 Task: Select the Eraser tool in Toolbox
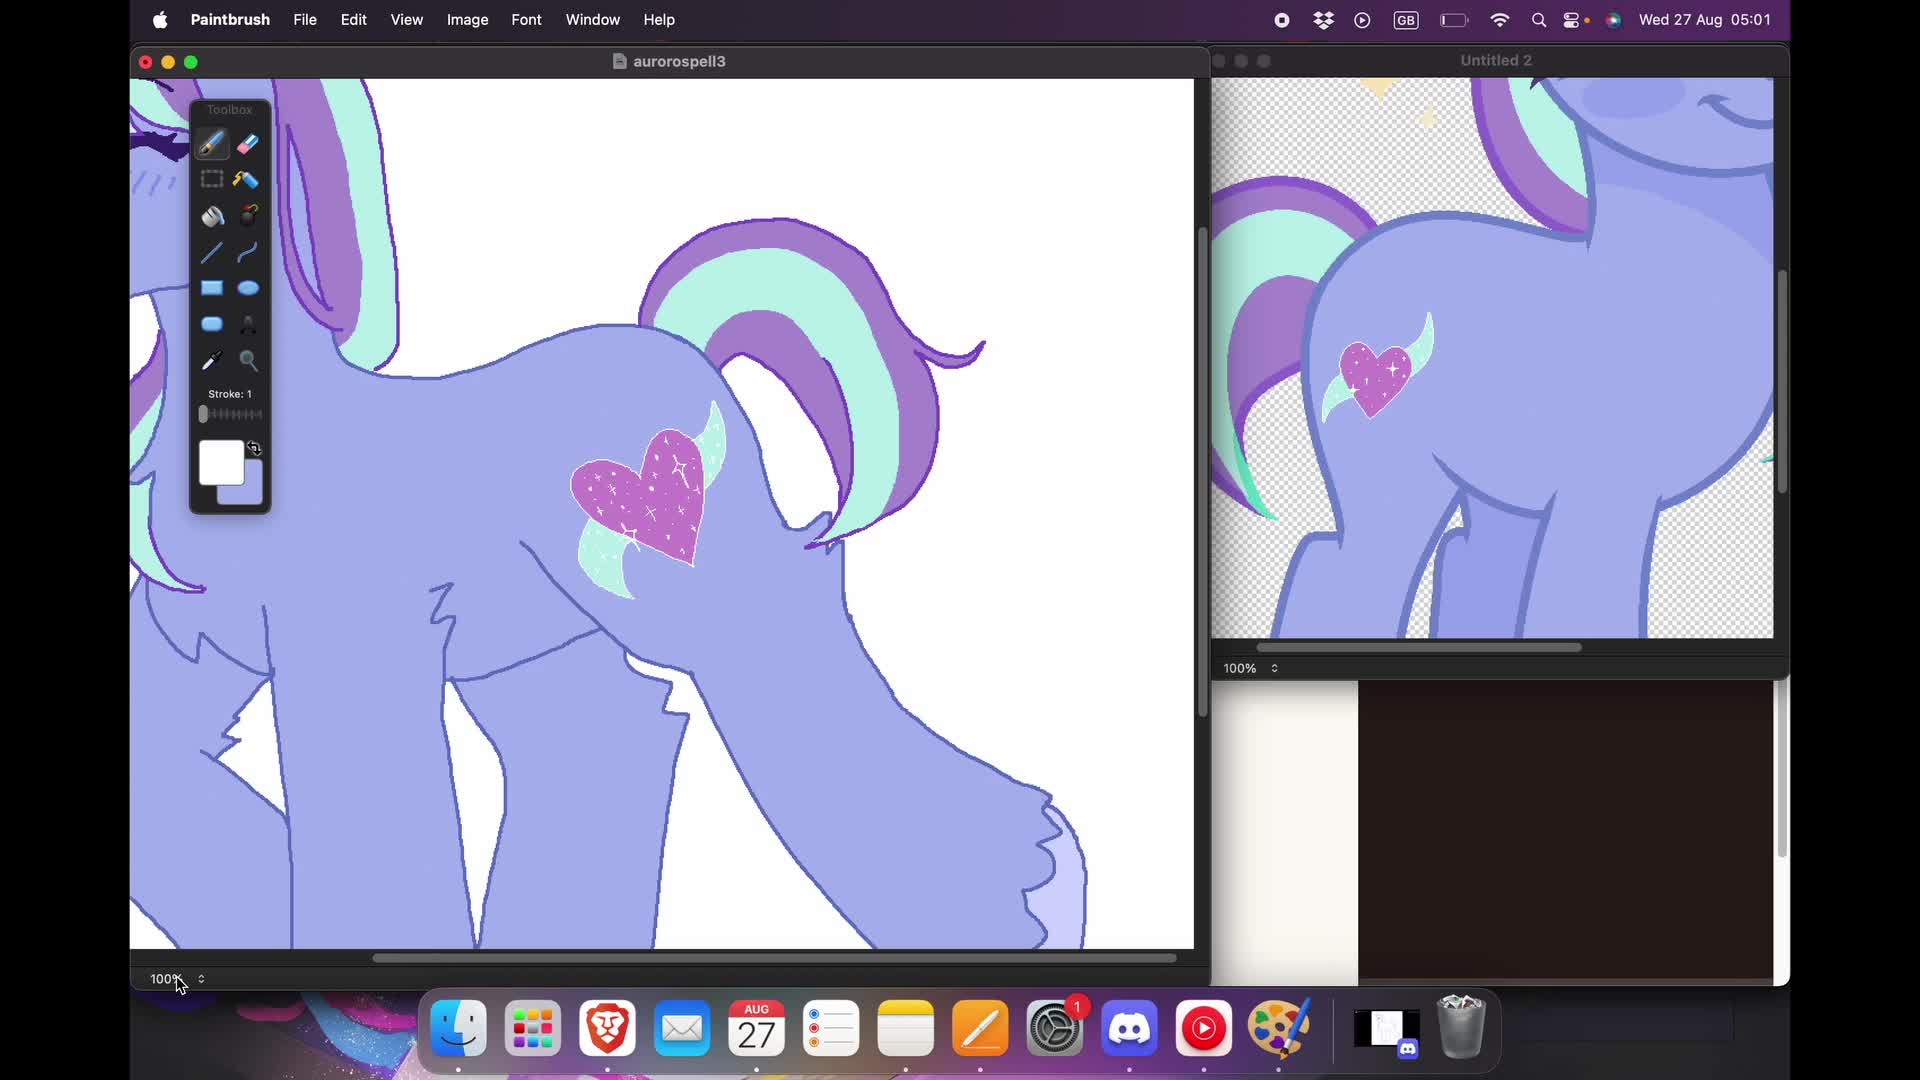[x=248, y=144]
